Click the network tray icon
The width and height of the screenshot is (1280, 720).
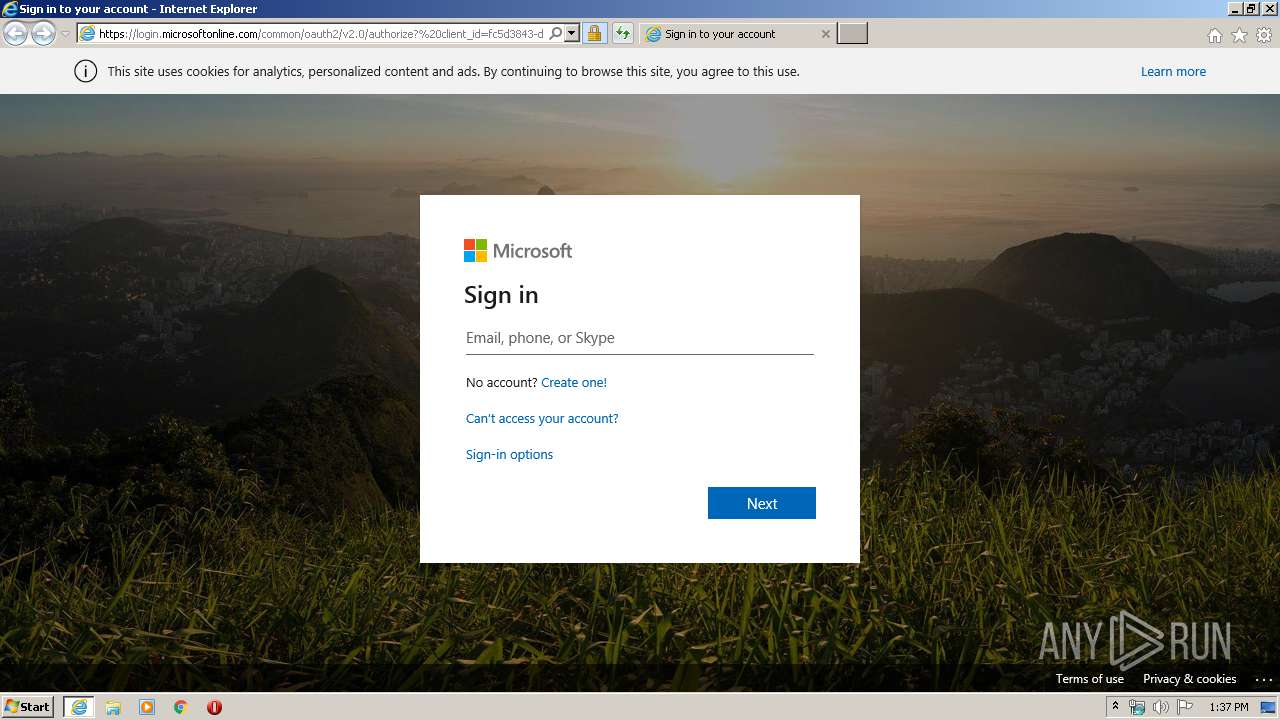(x=1137, y=707)
